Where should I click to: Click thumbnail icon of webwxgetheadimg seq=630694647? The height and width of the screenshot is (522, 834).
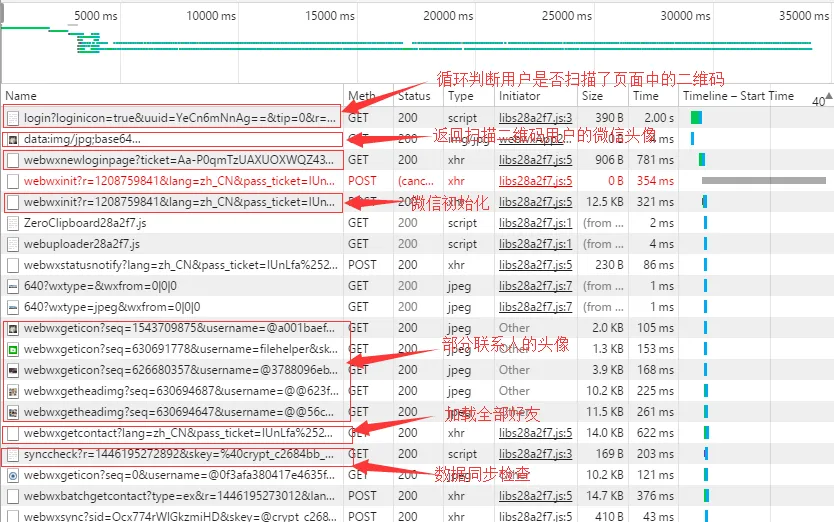(13, 412)
